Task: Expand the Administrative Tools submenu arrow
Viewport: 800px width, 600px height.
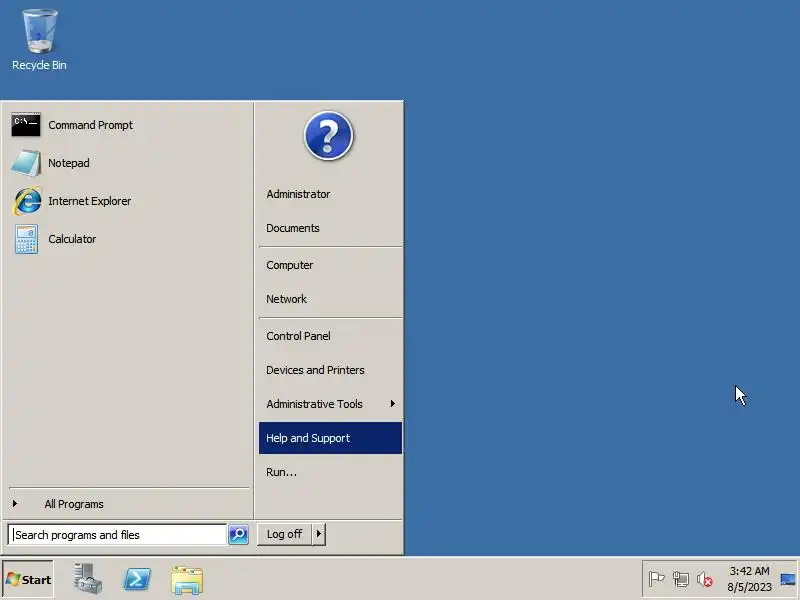Action: (392, 404)
